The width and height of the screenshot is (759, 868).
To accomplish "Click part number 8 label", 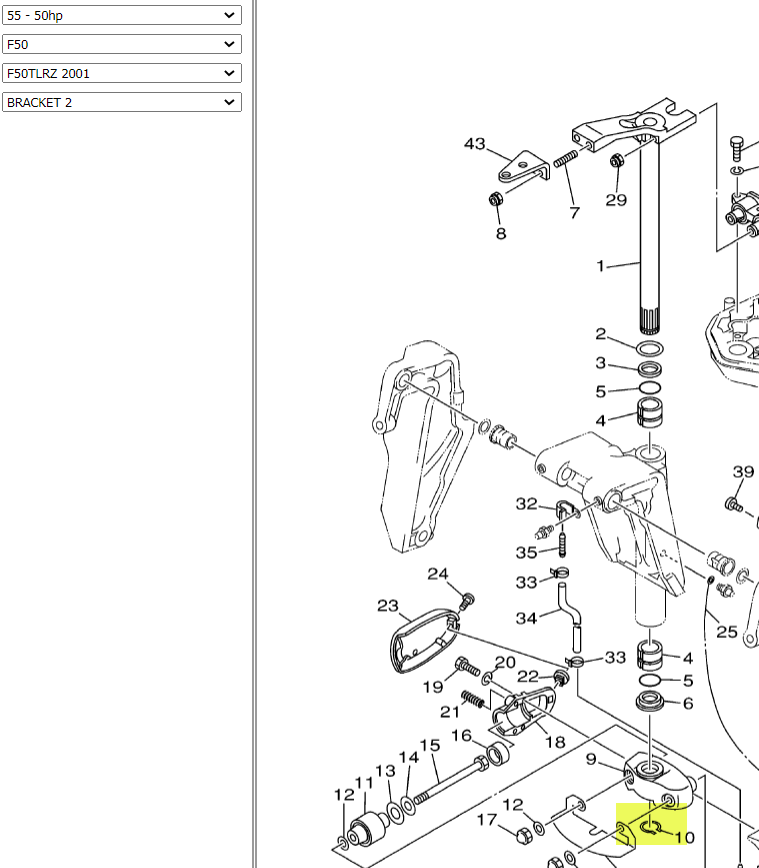I will pos(501,234).
